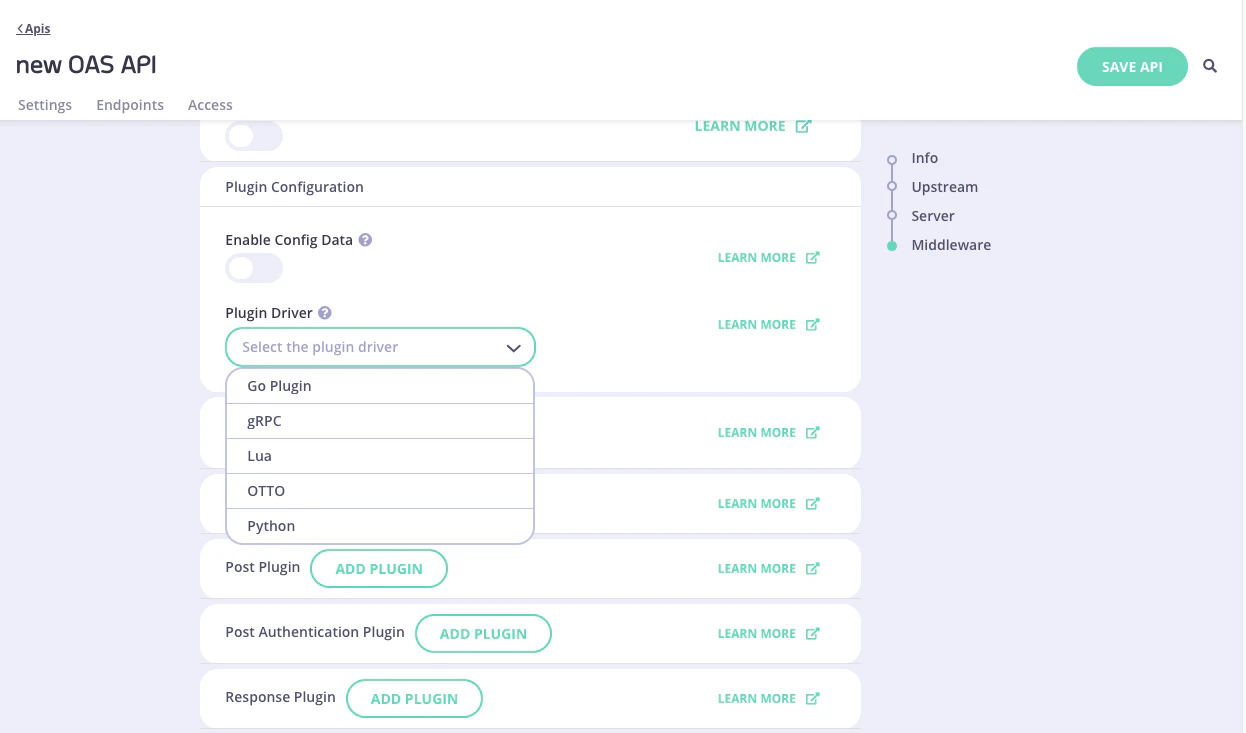Click the Upstream step circle marker
This screenshot has width=1246, height=733.
891,187
